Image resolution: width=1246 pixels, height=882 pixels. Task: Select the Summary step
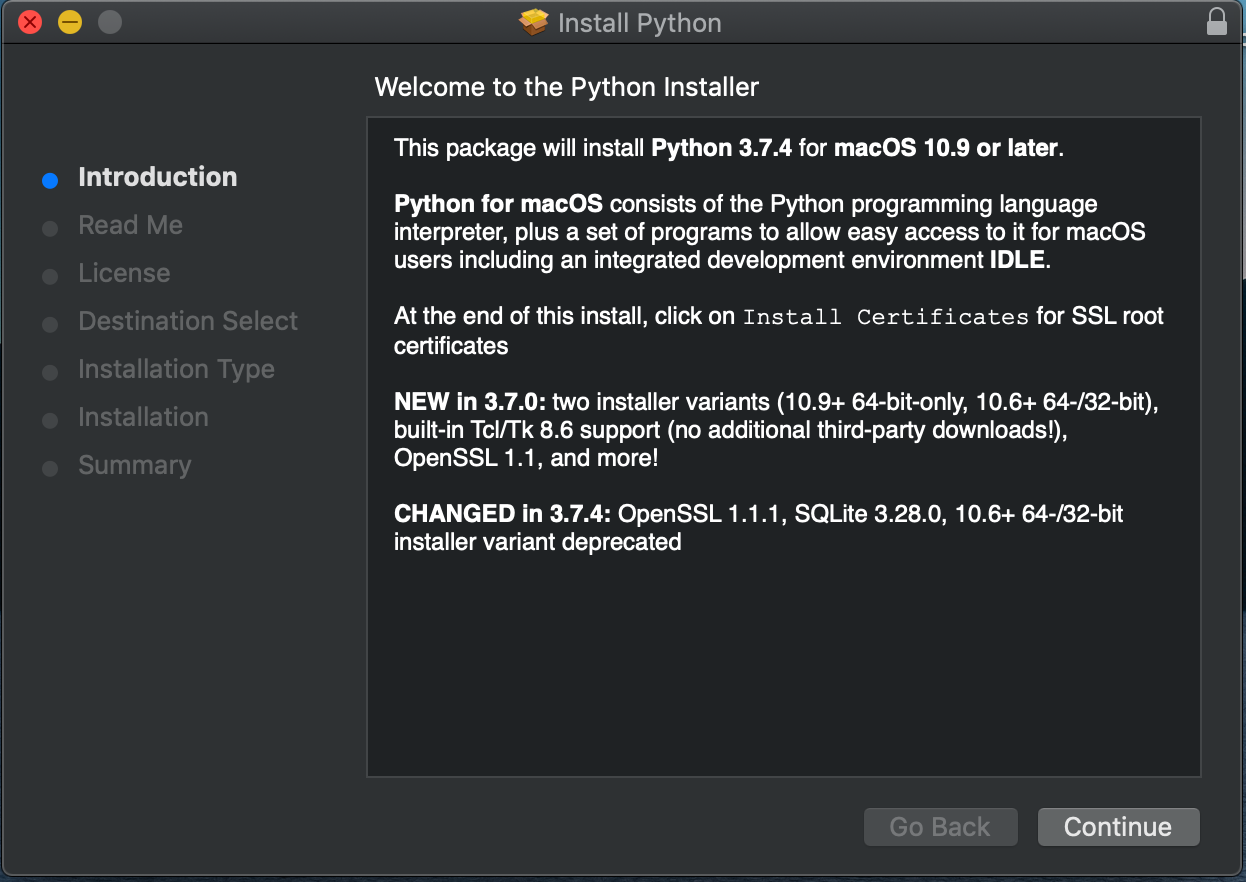point(134,465)
